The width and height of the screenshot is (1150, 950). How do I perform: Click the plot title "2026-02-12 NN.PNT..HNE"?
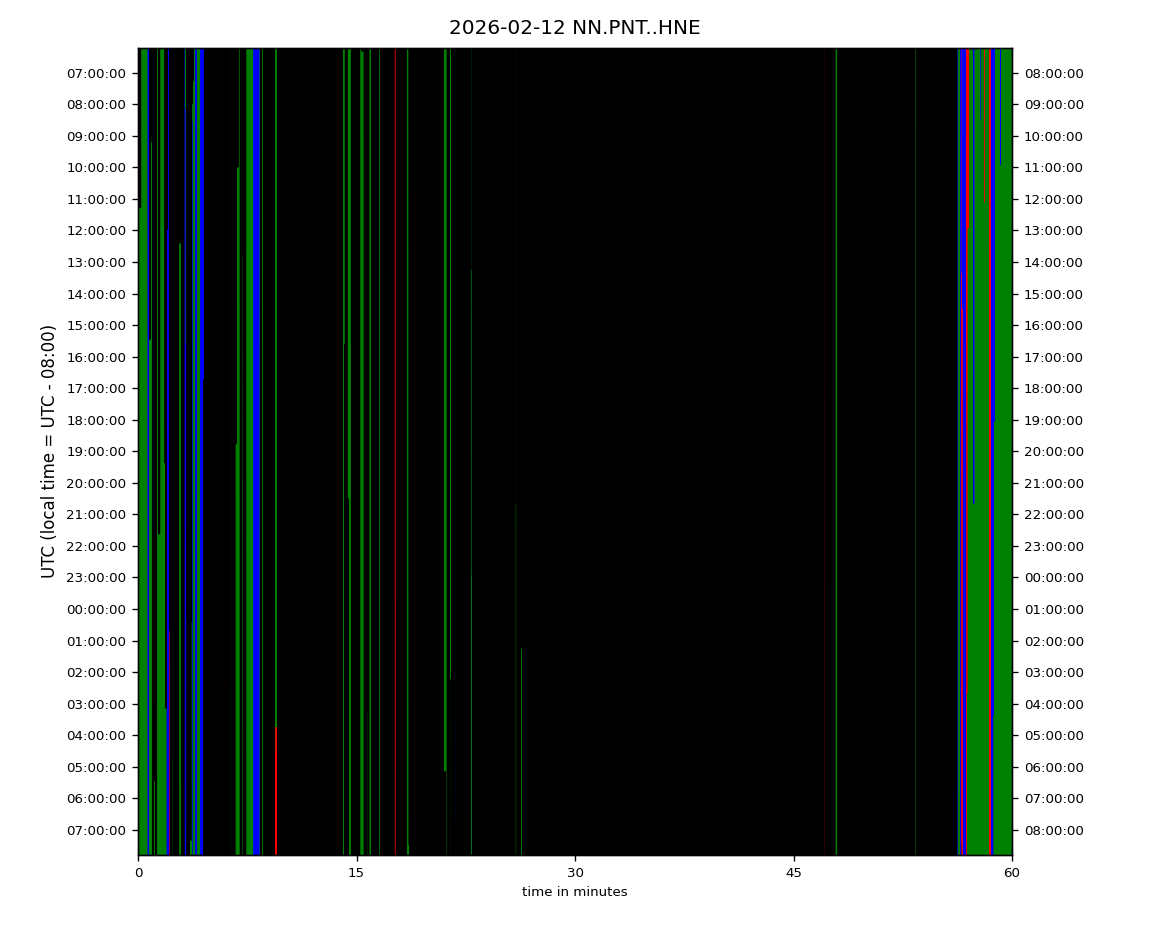click(x=574, y=28)
